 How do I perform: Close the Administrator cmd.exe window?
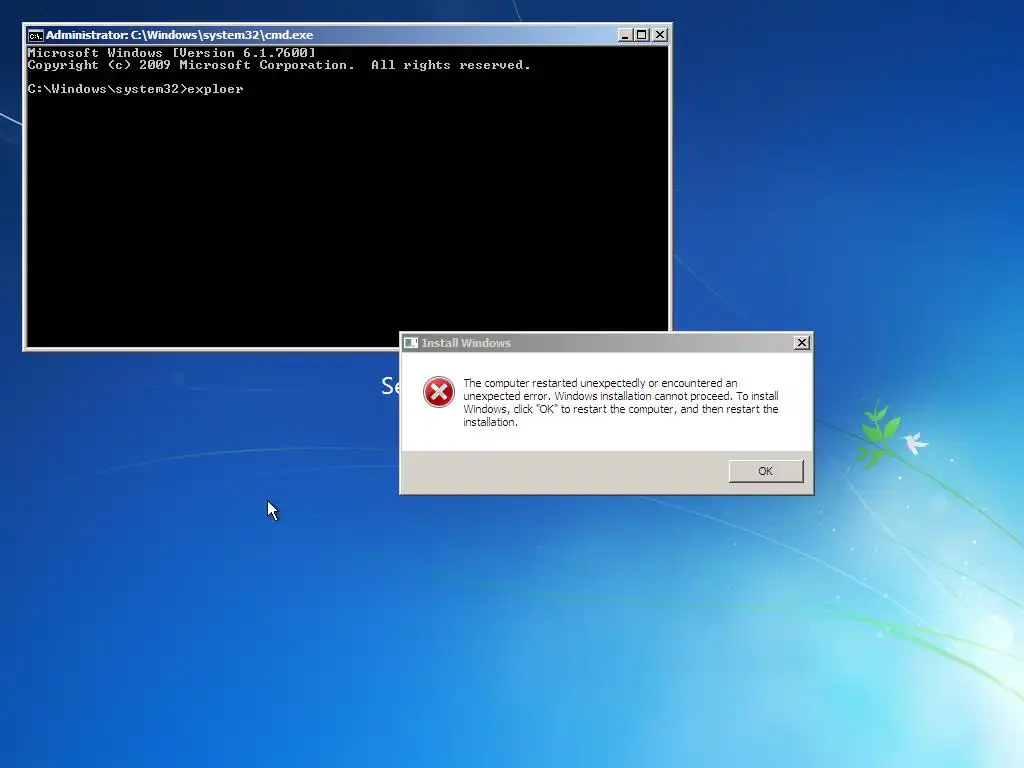(x=660, y=35)
